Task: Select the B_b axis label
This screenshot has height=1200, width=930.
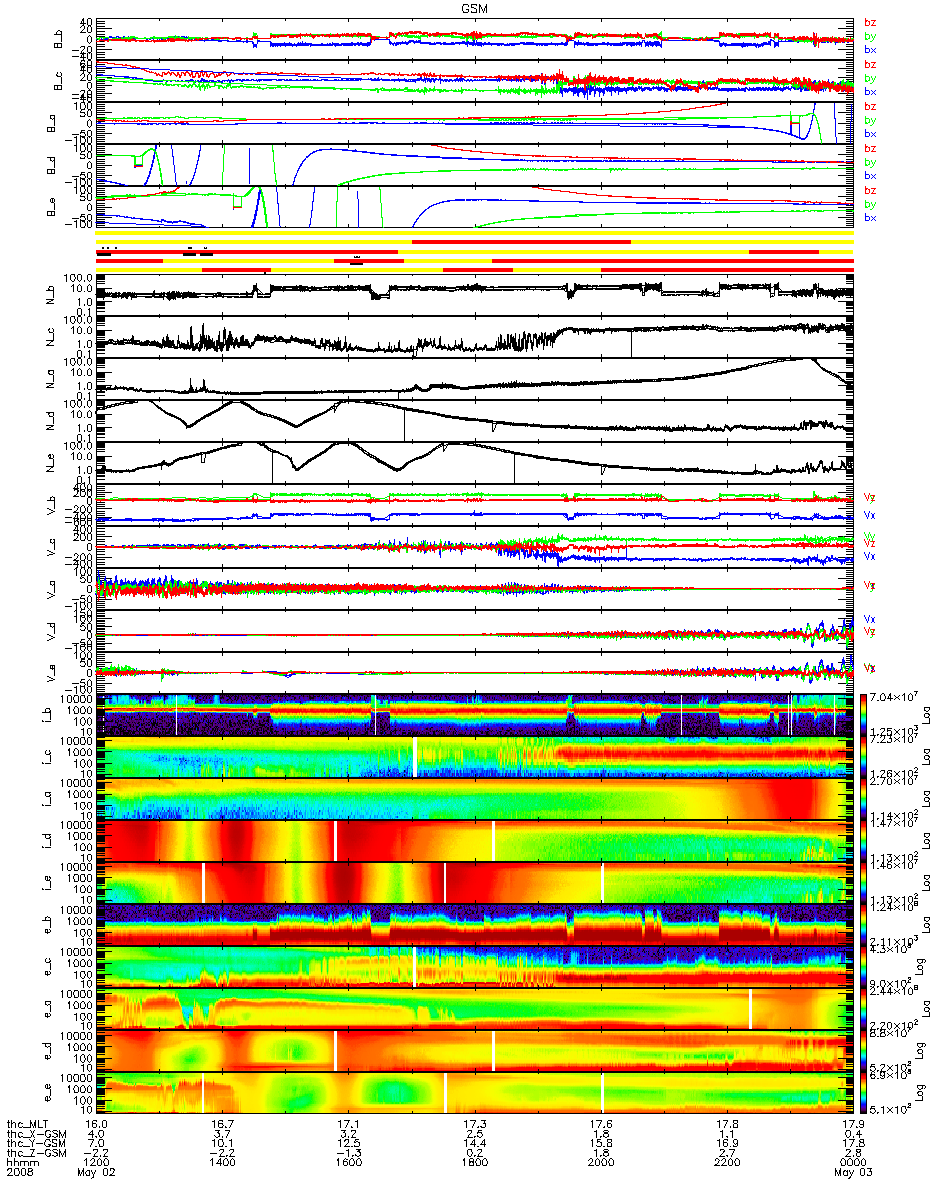Action: click(x=58, y=39)
